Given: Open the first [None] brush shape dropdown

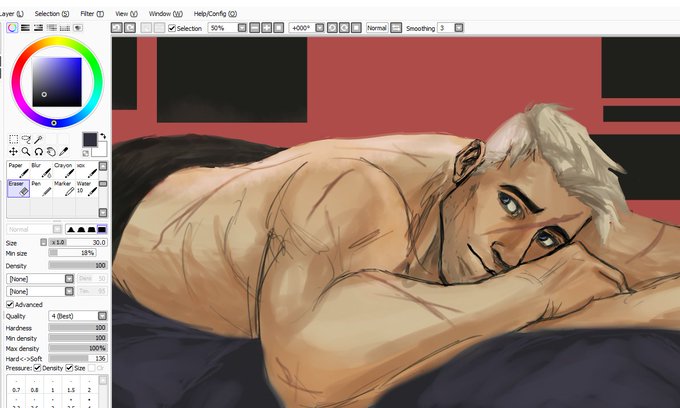Looking at the screenshot, I should coord(69,278).
